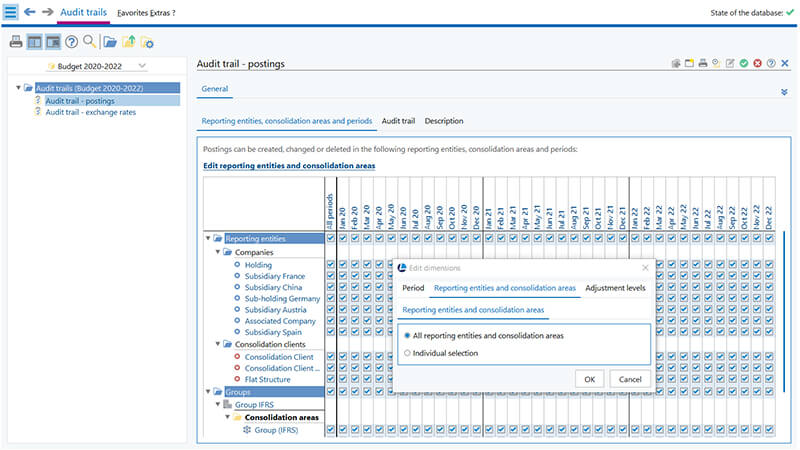
Task: Click the grey export icon in the postings header
Action: tap(676, 63)
